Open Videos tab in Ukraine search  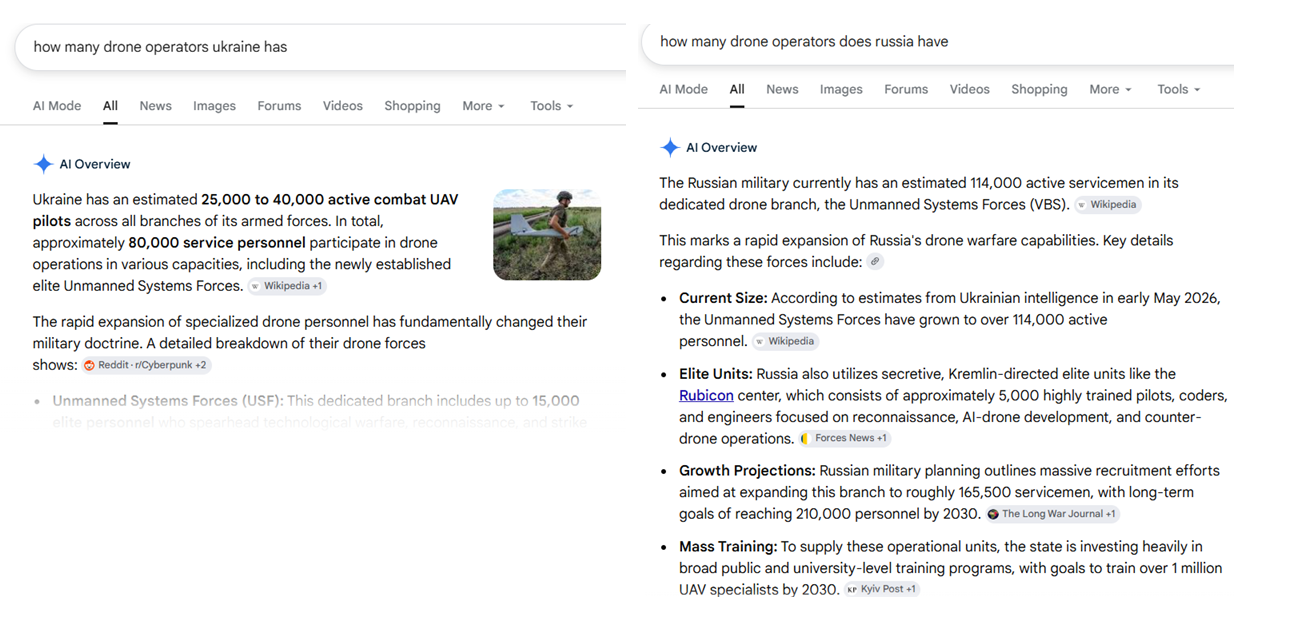click(x=342, y=106)
